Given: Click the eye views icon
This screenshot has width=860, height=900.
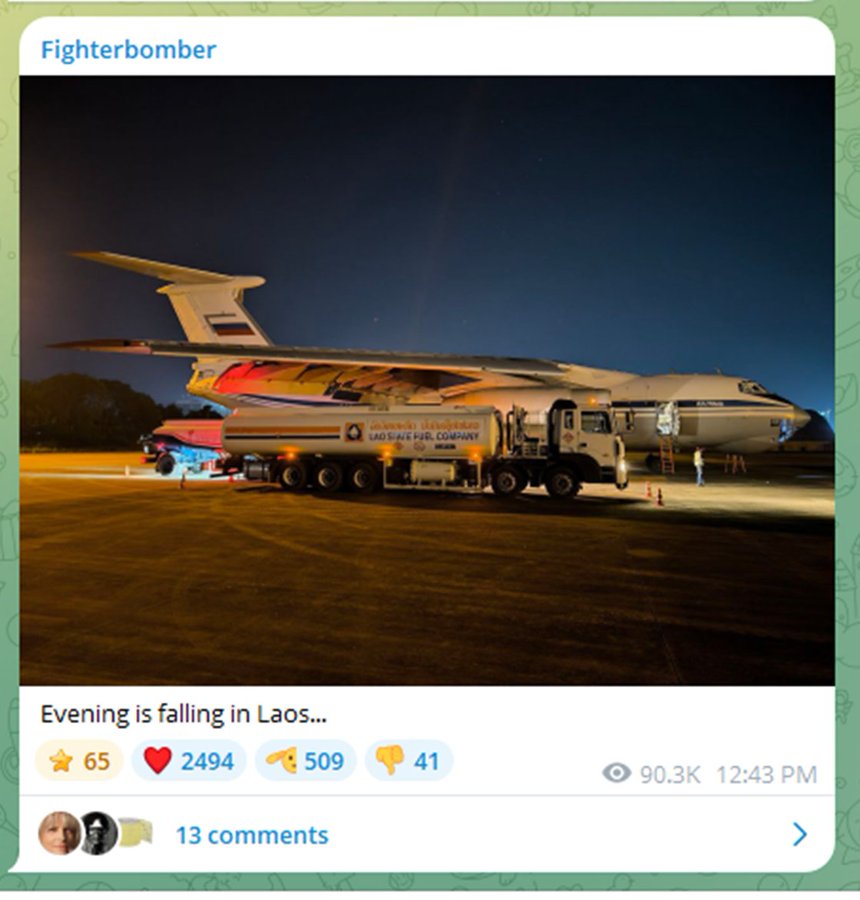Looking at the screenshot, I should [617, 774].
